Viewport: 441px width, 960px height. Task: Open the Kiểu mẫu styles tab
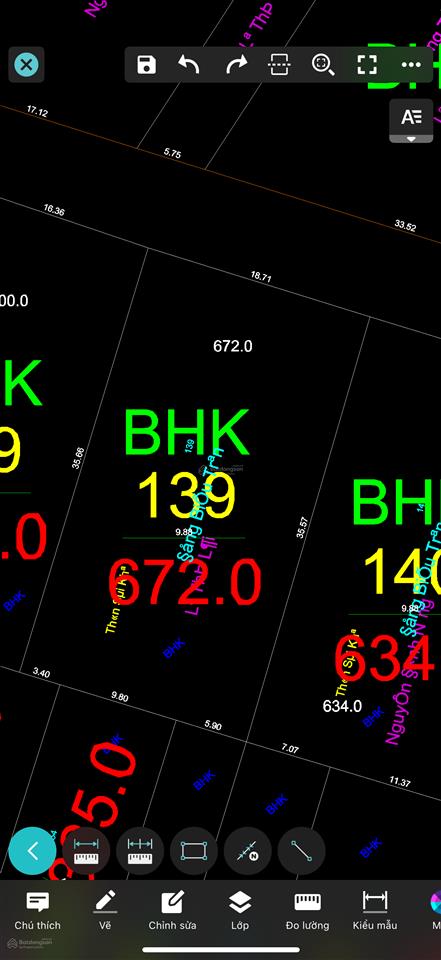[x=375, y=911]
